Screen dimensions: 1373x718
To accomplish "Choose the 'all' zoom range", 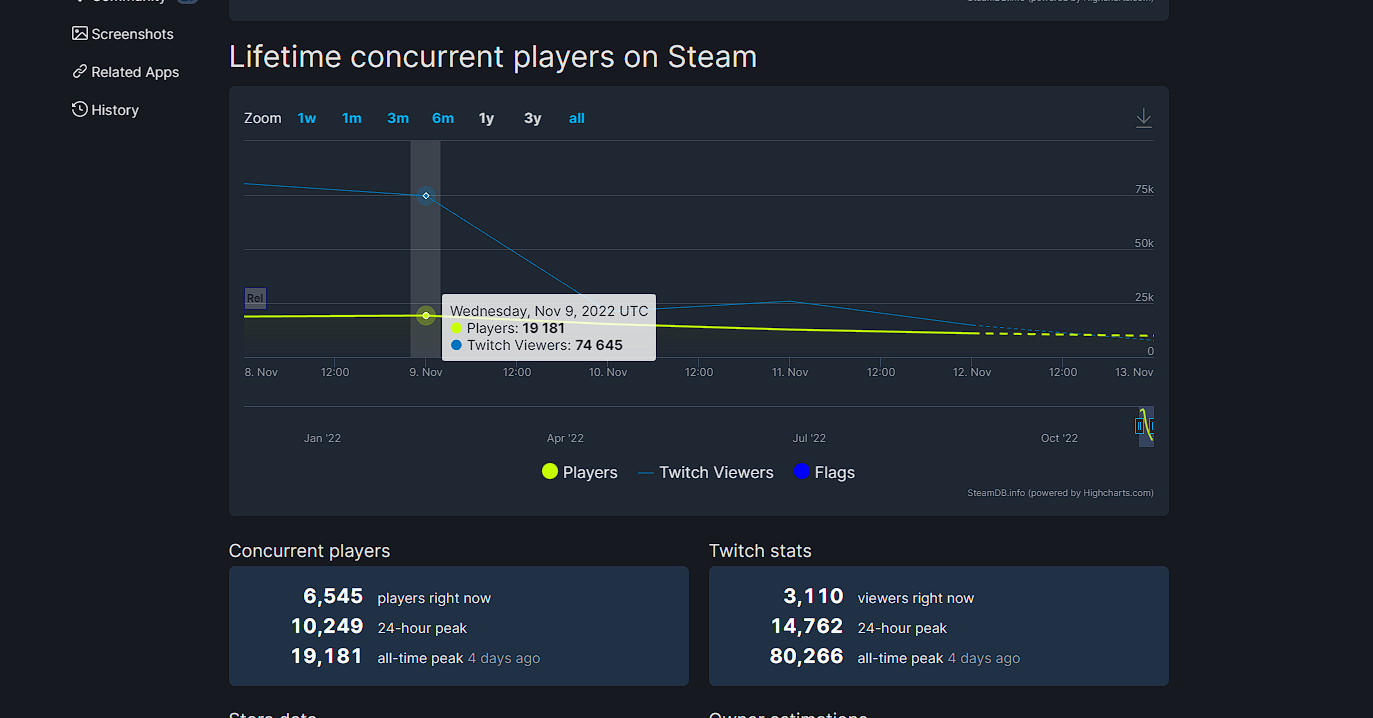I will [577, 118].
